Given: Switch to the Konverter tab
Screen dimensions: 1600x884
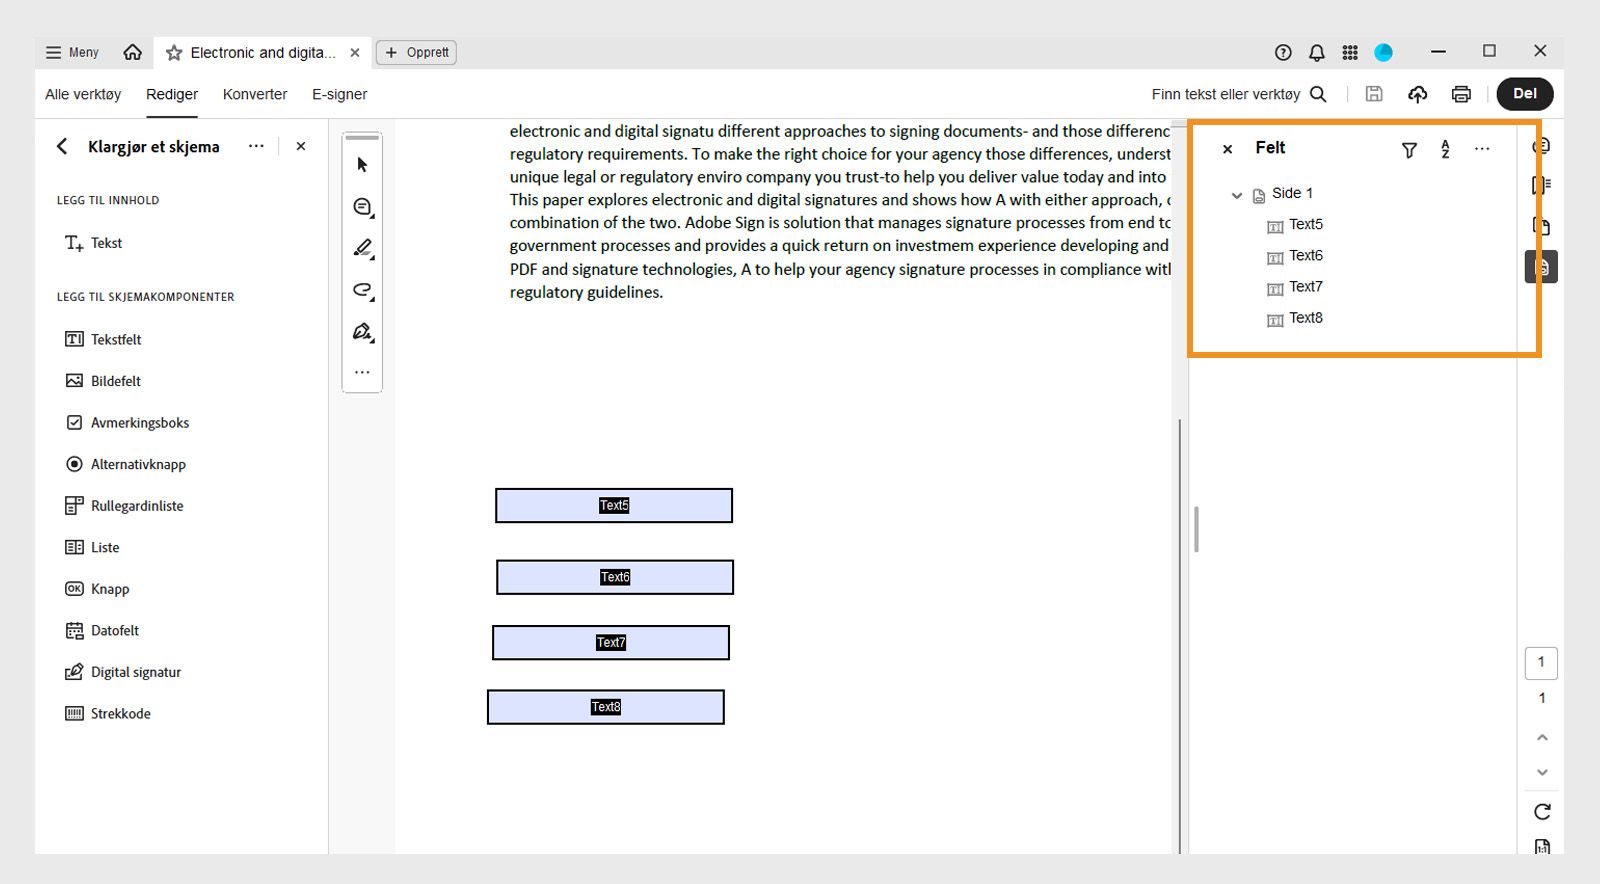Looking at the screenshot, I should point(255,94).
